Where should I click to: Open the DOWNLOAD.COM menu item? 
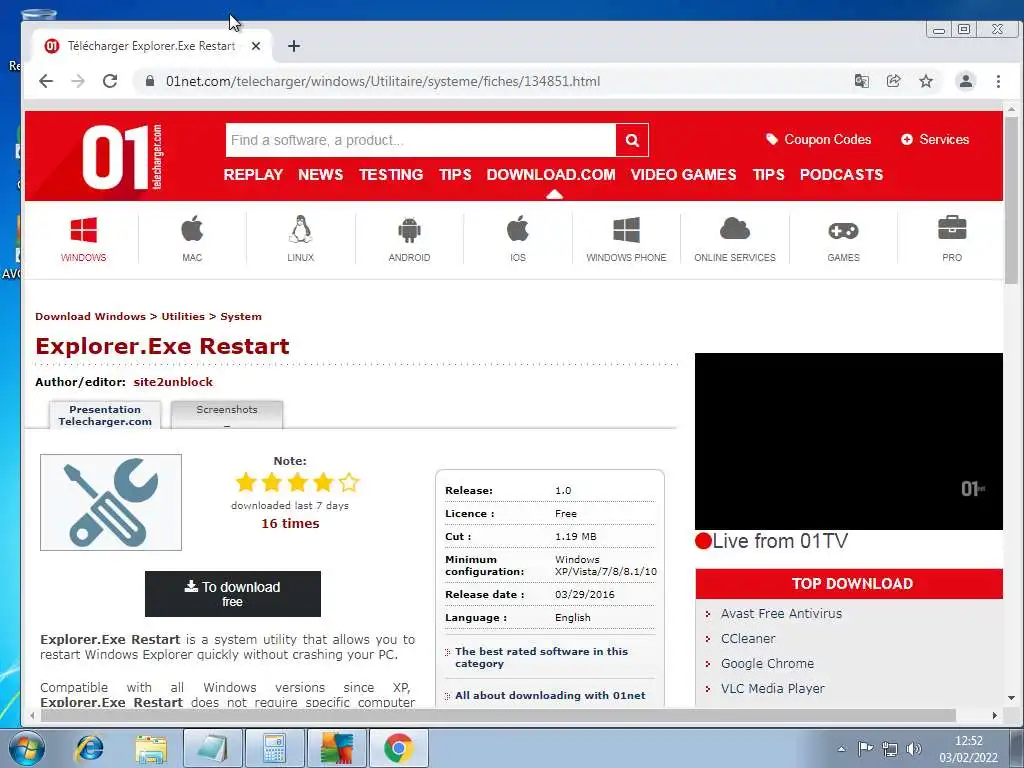click(x=551, y=174)
